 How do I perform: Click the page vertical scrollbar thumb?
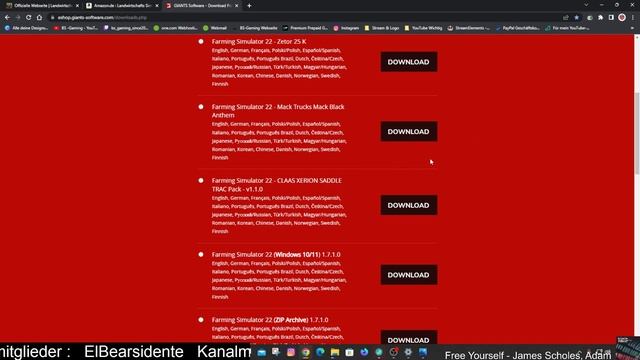coord(637,134)
